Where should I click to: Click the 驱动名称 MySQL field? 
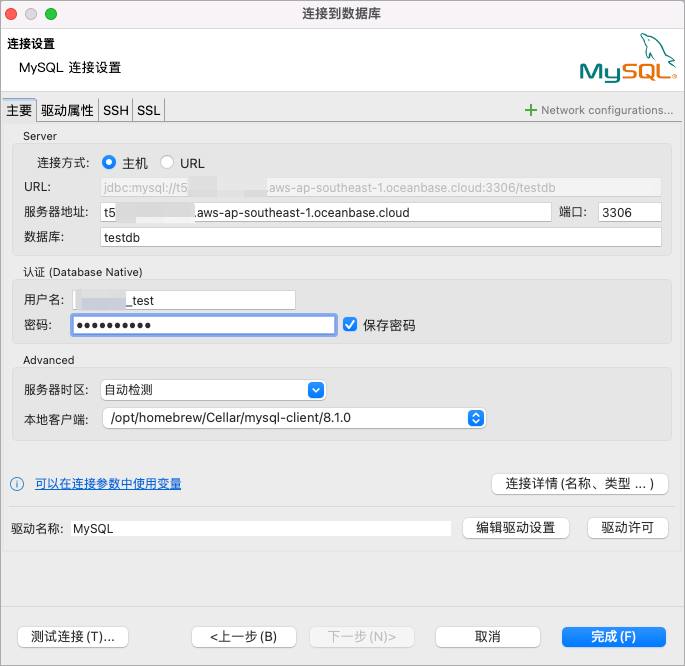coord(261,528)
